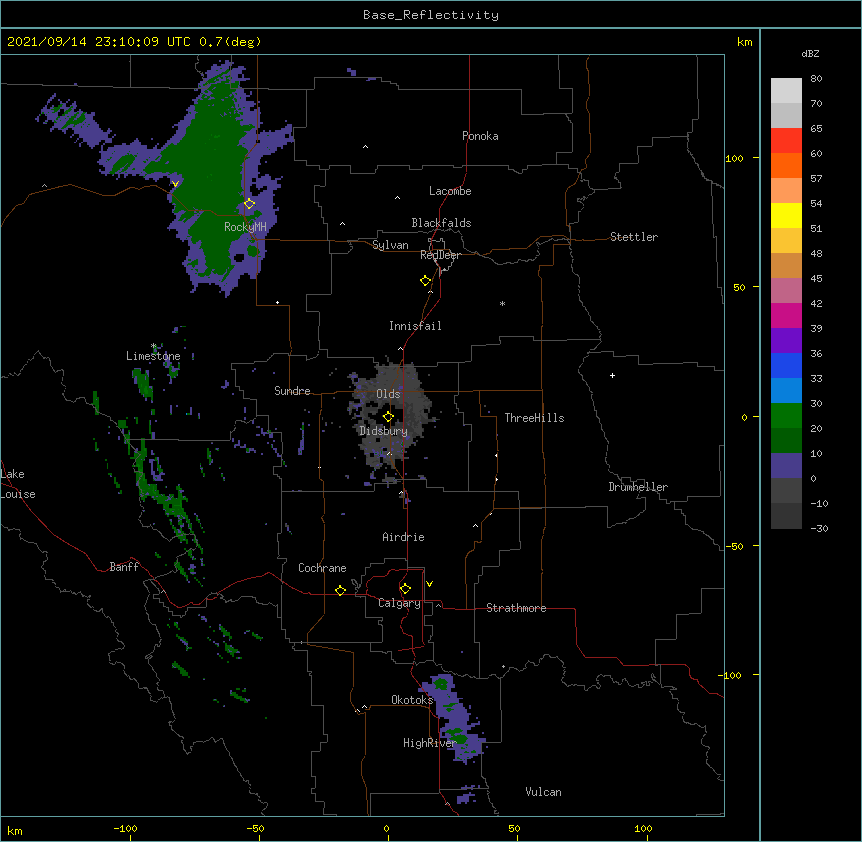Click the HighRiver label
This screenshot has height=842, width=862.
(x=430, y=743)
